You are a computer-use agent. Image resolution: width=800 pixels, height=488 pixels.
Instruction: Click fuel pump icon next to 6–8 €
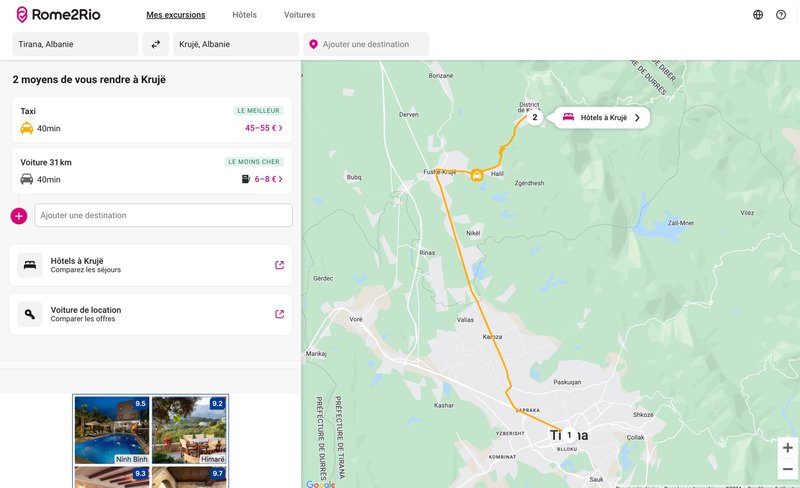point(246,179)
